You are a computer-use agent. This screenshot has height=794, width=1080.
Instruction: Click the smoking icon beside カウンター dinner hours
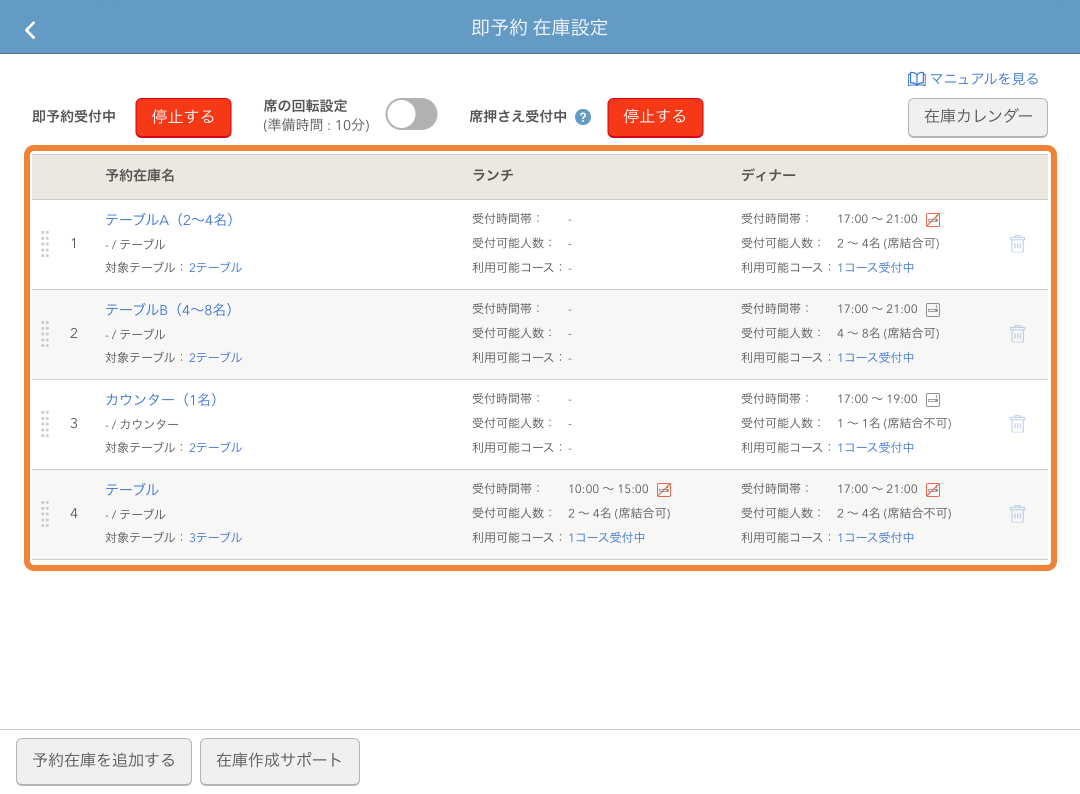(934, 398)
